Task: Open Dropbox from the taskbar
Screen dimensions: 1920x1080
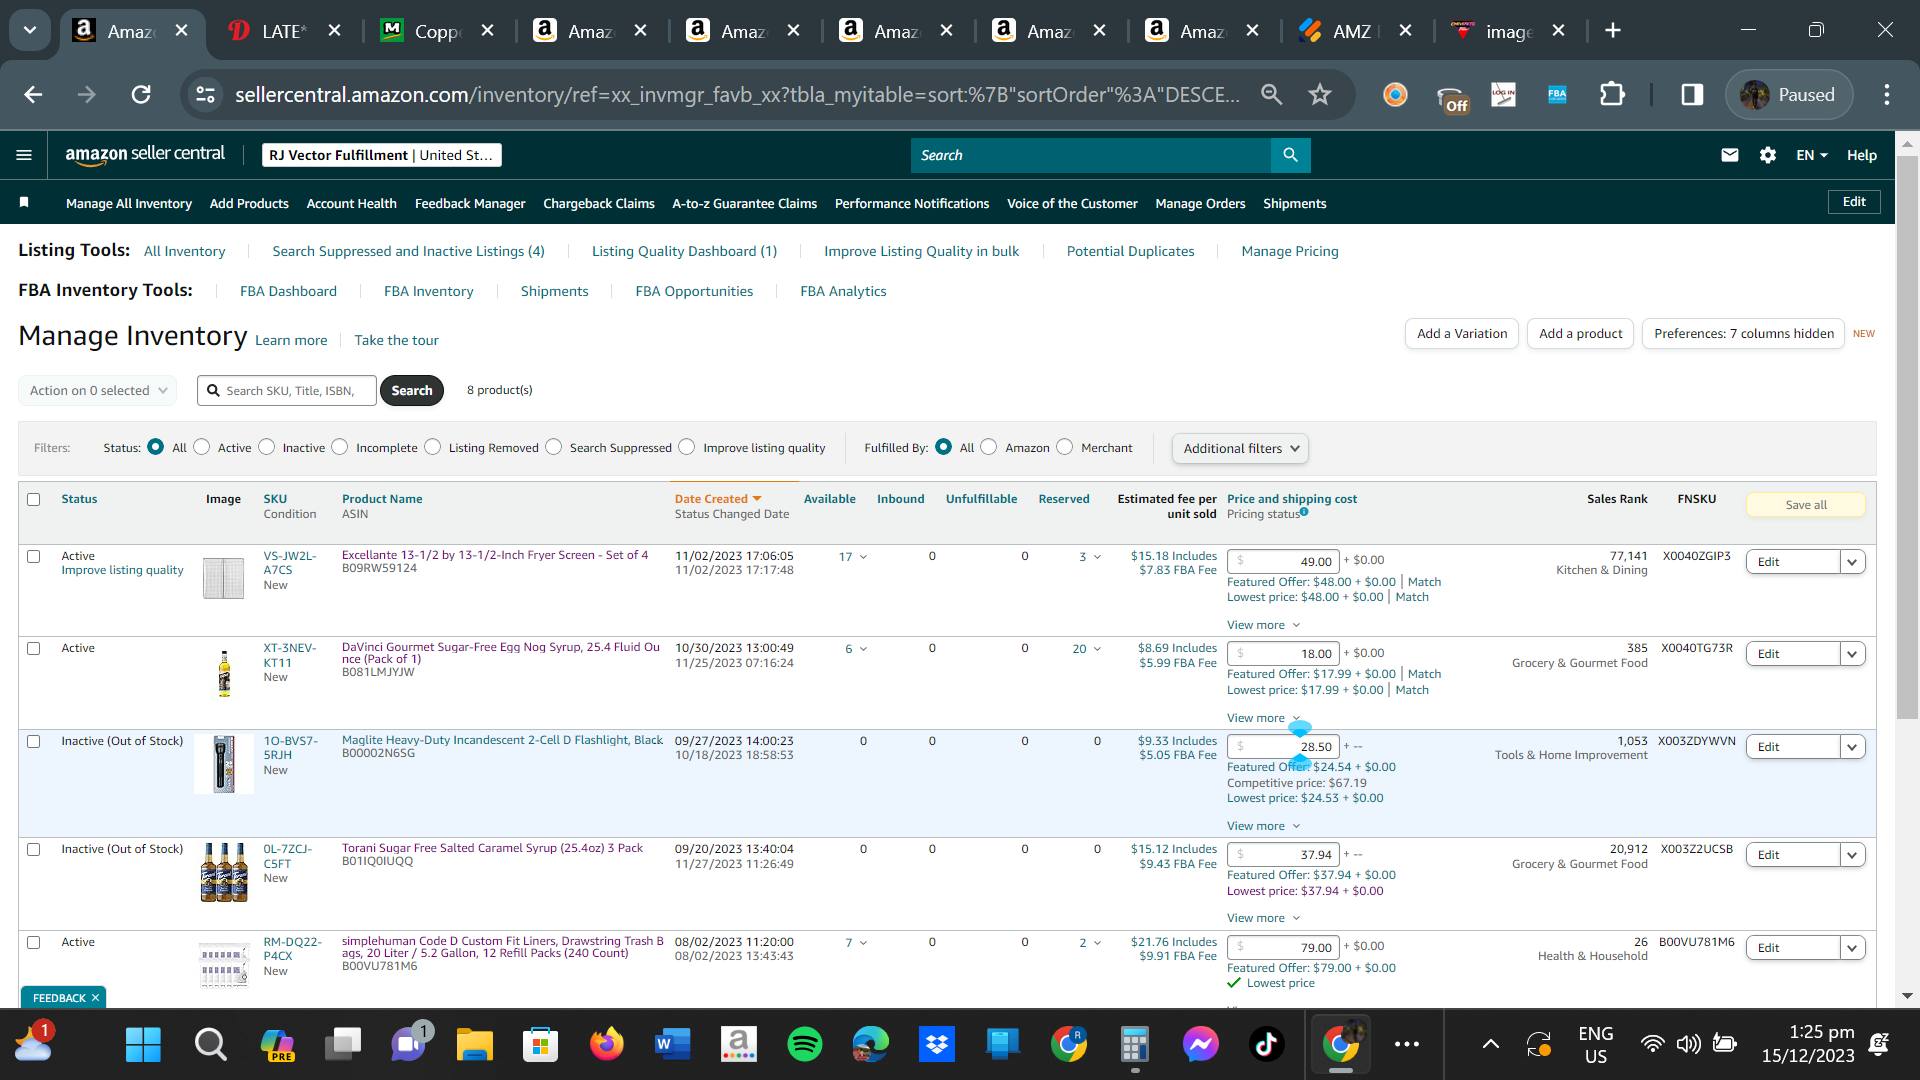Action: coord(937,1045)
